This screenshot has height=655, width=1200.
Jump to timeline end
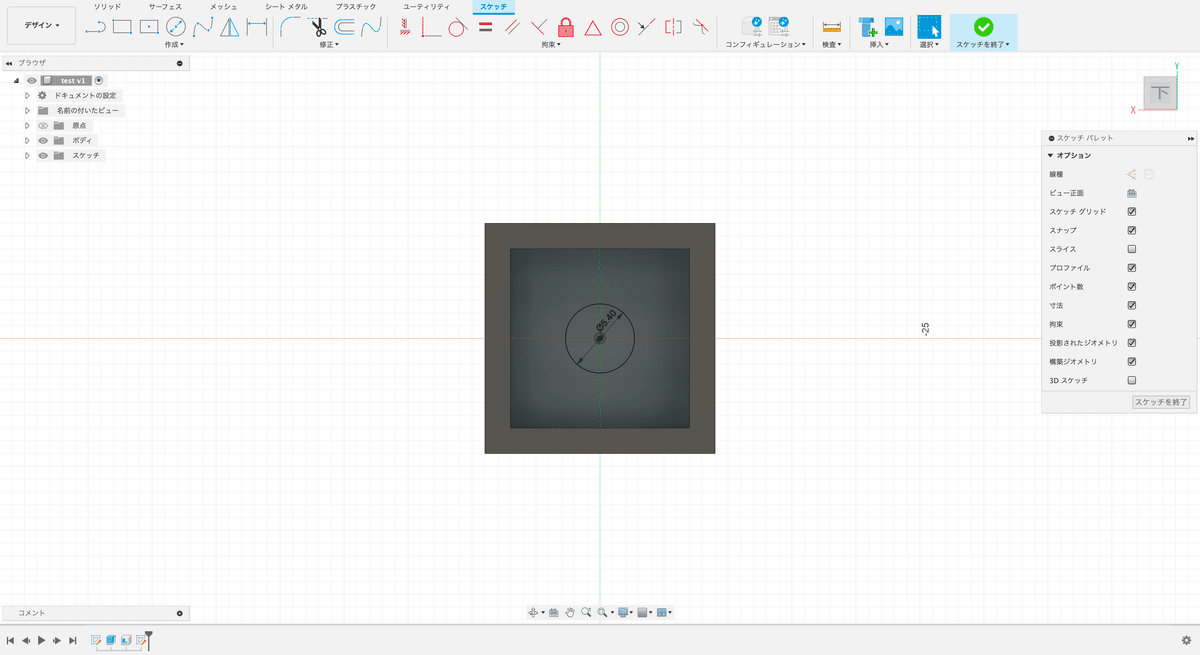tap(73, 640)
